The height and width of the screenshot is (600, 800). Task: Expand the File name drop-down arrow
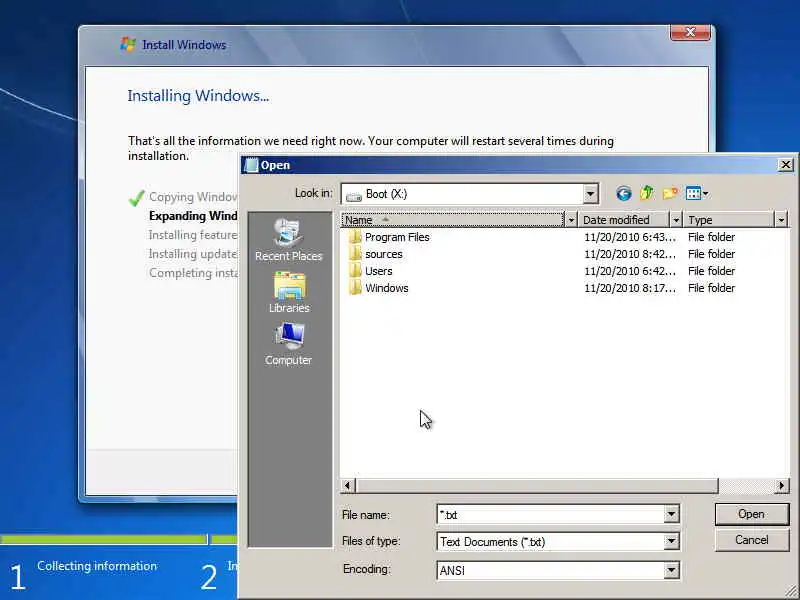click(x=671, y=514)
